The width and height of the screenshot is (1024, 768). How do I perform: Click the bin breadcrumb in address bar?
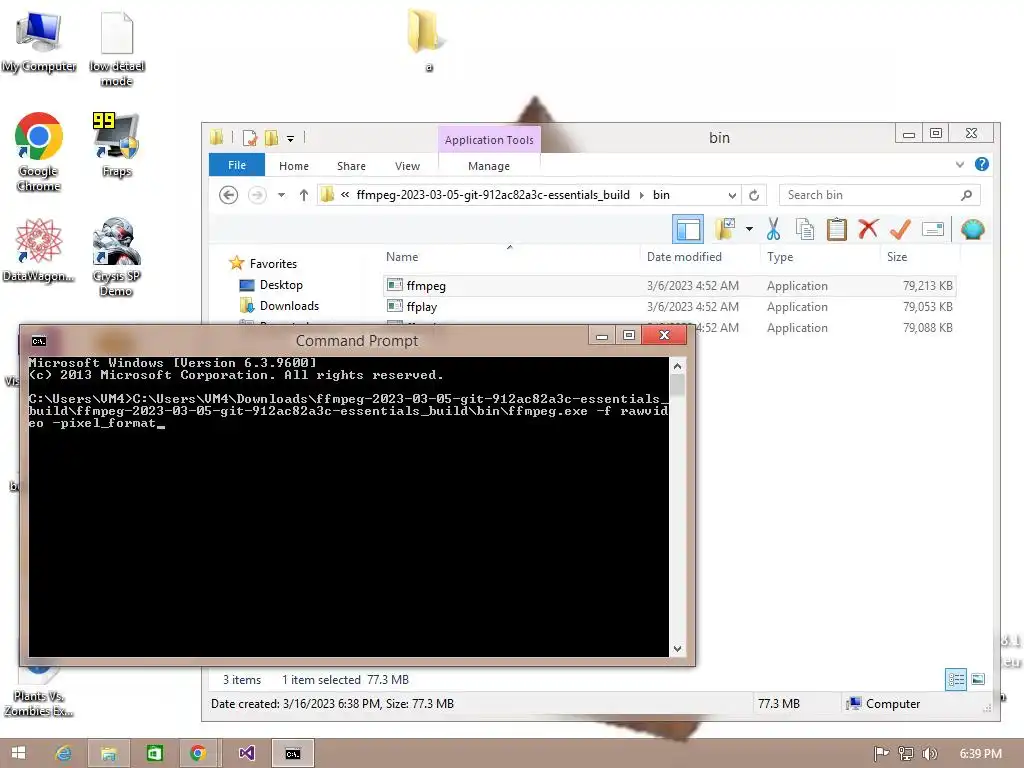click(x=661, y=195)
